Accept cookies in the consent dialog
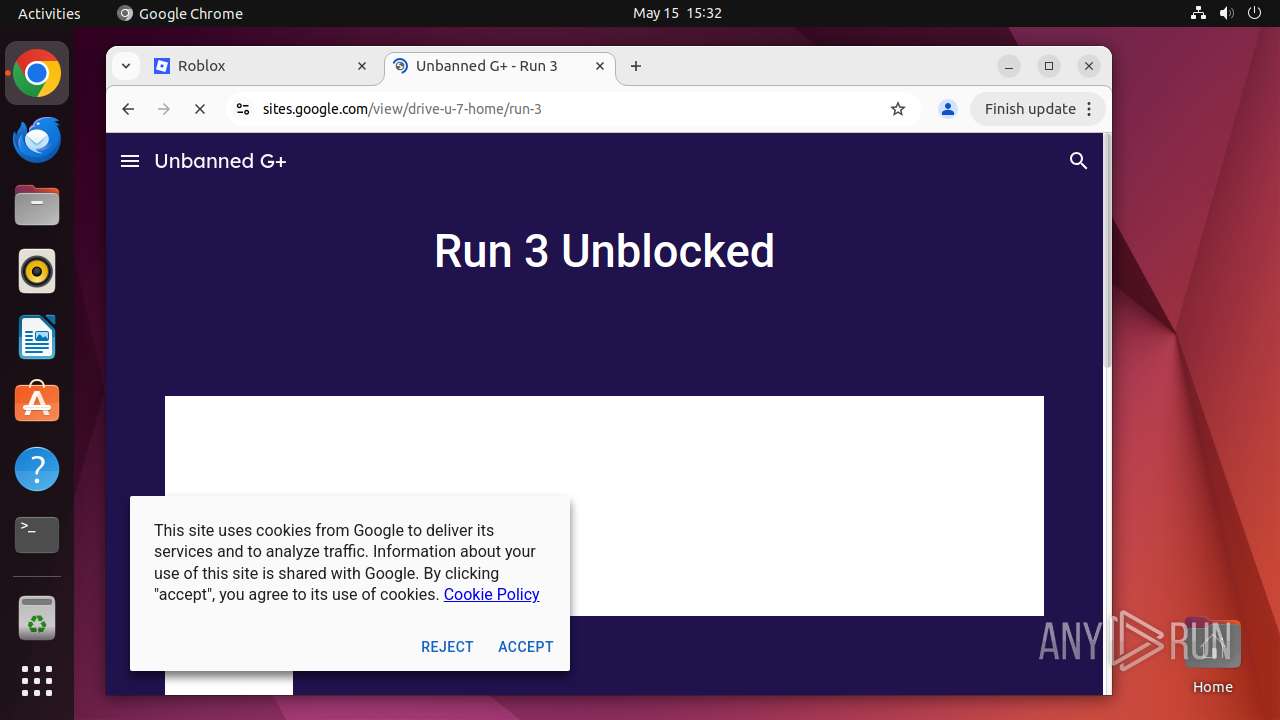Screen dimensions: 1280x720 pyautogui.click(x=526, y=647)
